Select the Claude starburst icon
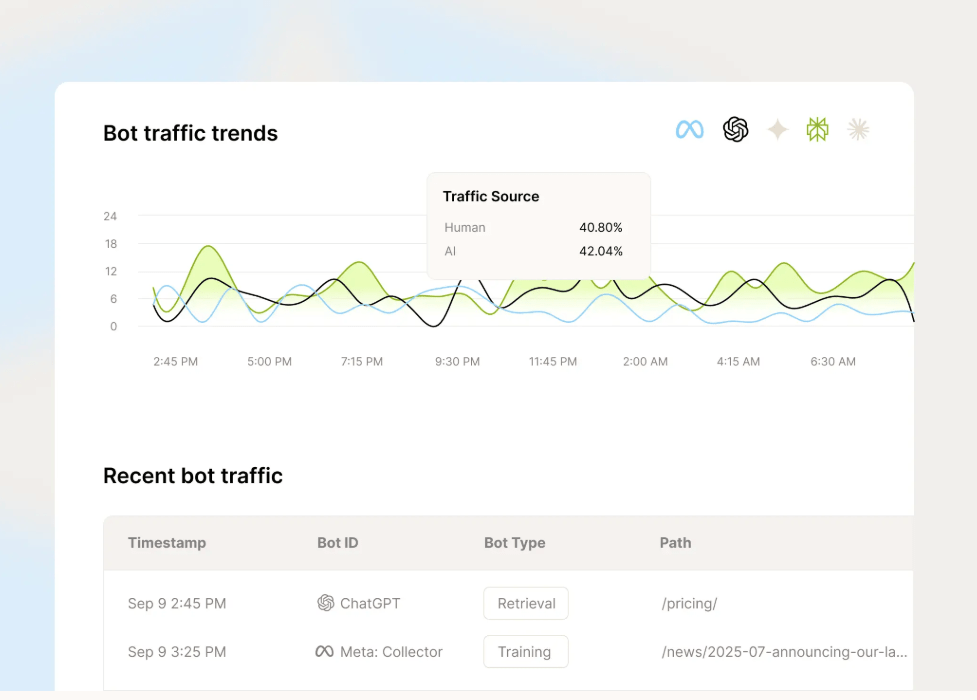Screen dimensions: 977x700 pyautogui.click(x=858, y=129)
